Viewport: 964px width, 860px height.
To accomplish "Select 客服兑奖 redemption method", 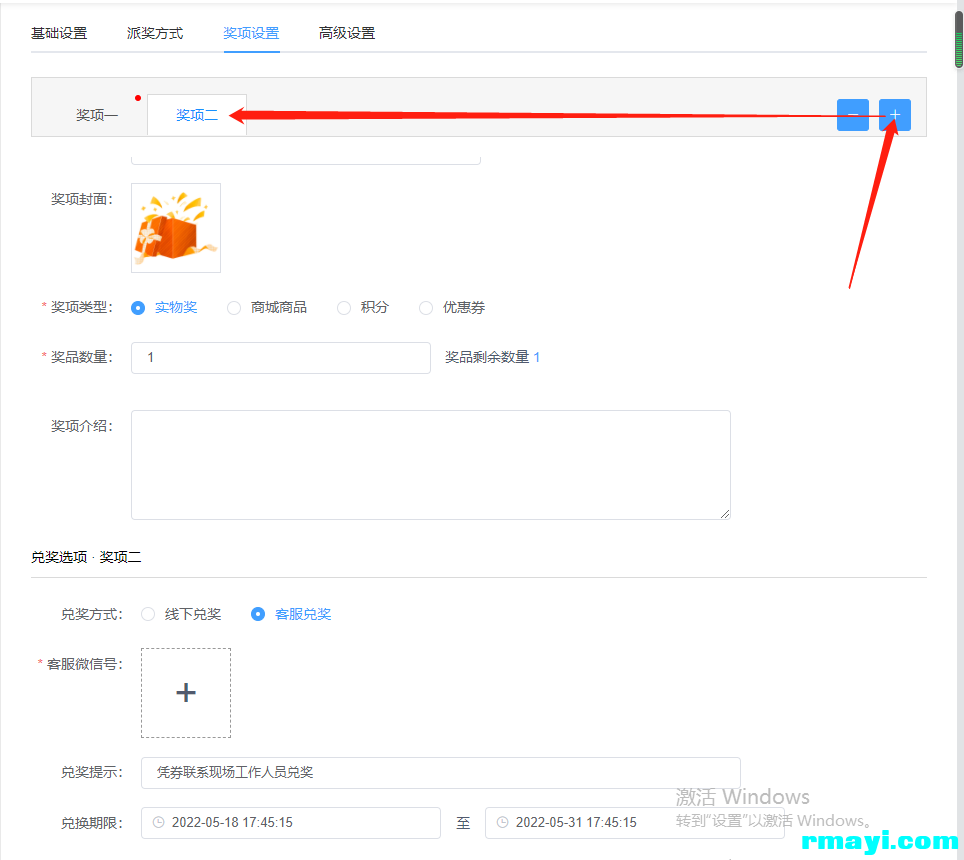I will click(x=291, y=614).
